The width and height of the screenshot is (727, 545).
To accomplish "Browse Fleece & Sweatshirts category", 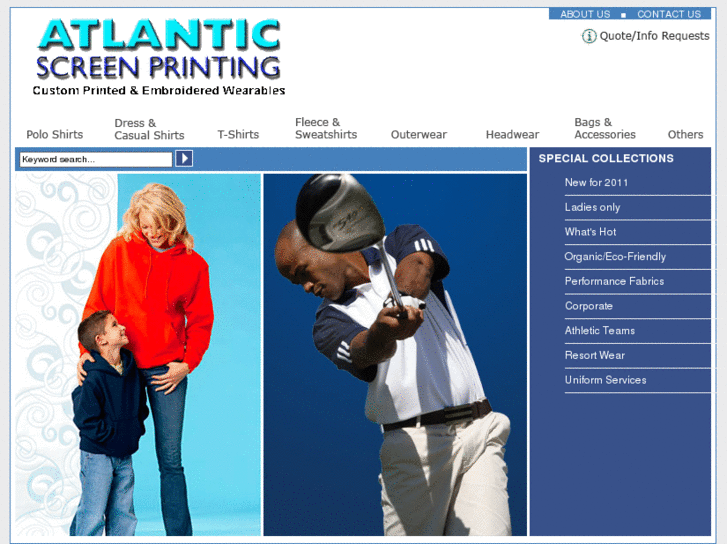I will click(326, 128).
